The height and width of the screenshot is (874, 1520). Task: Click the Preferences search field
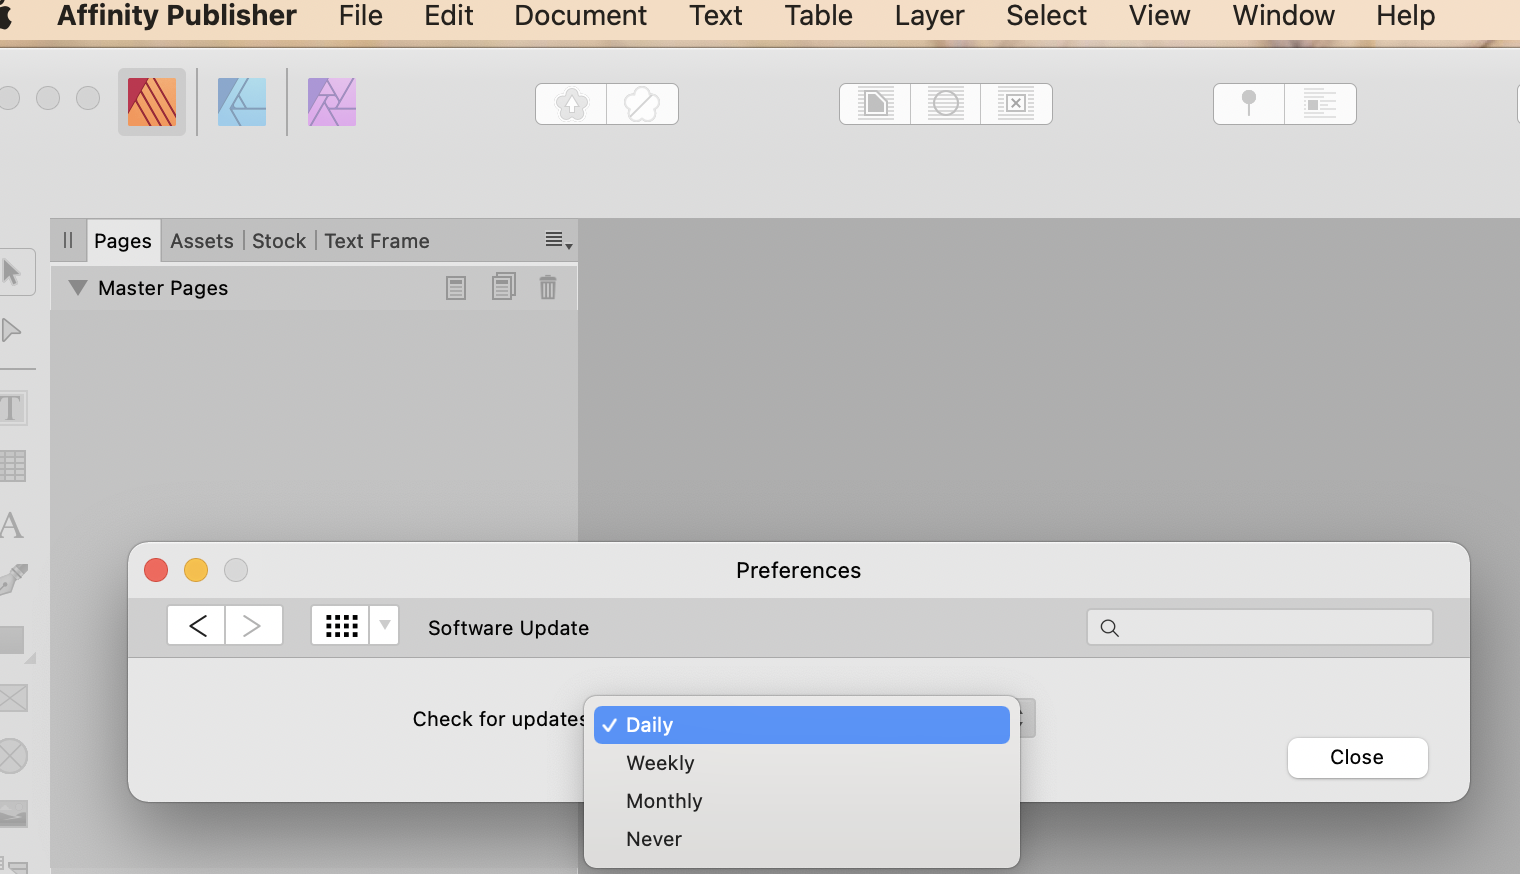pos(1260,627)
